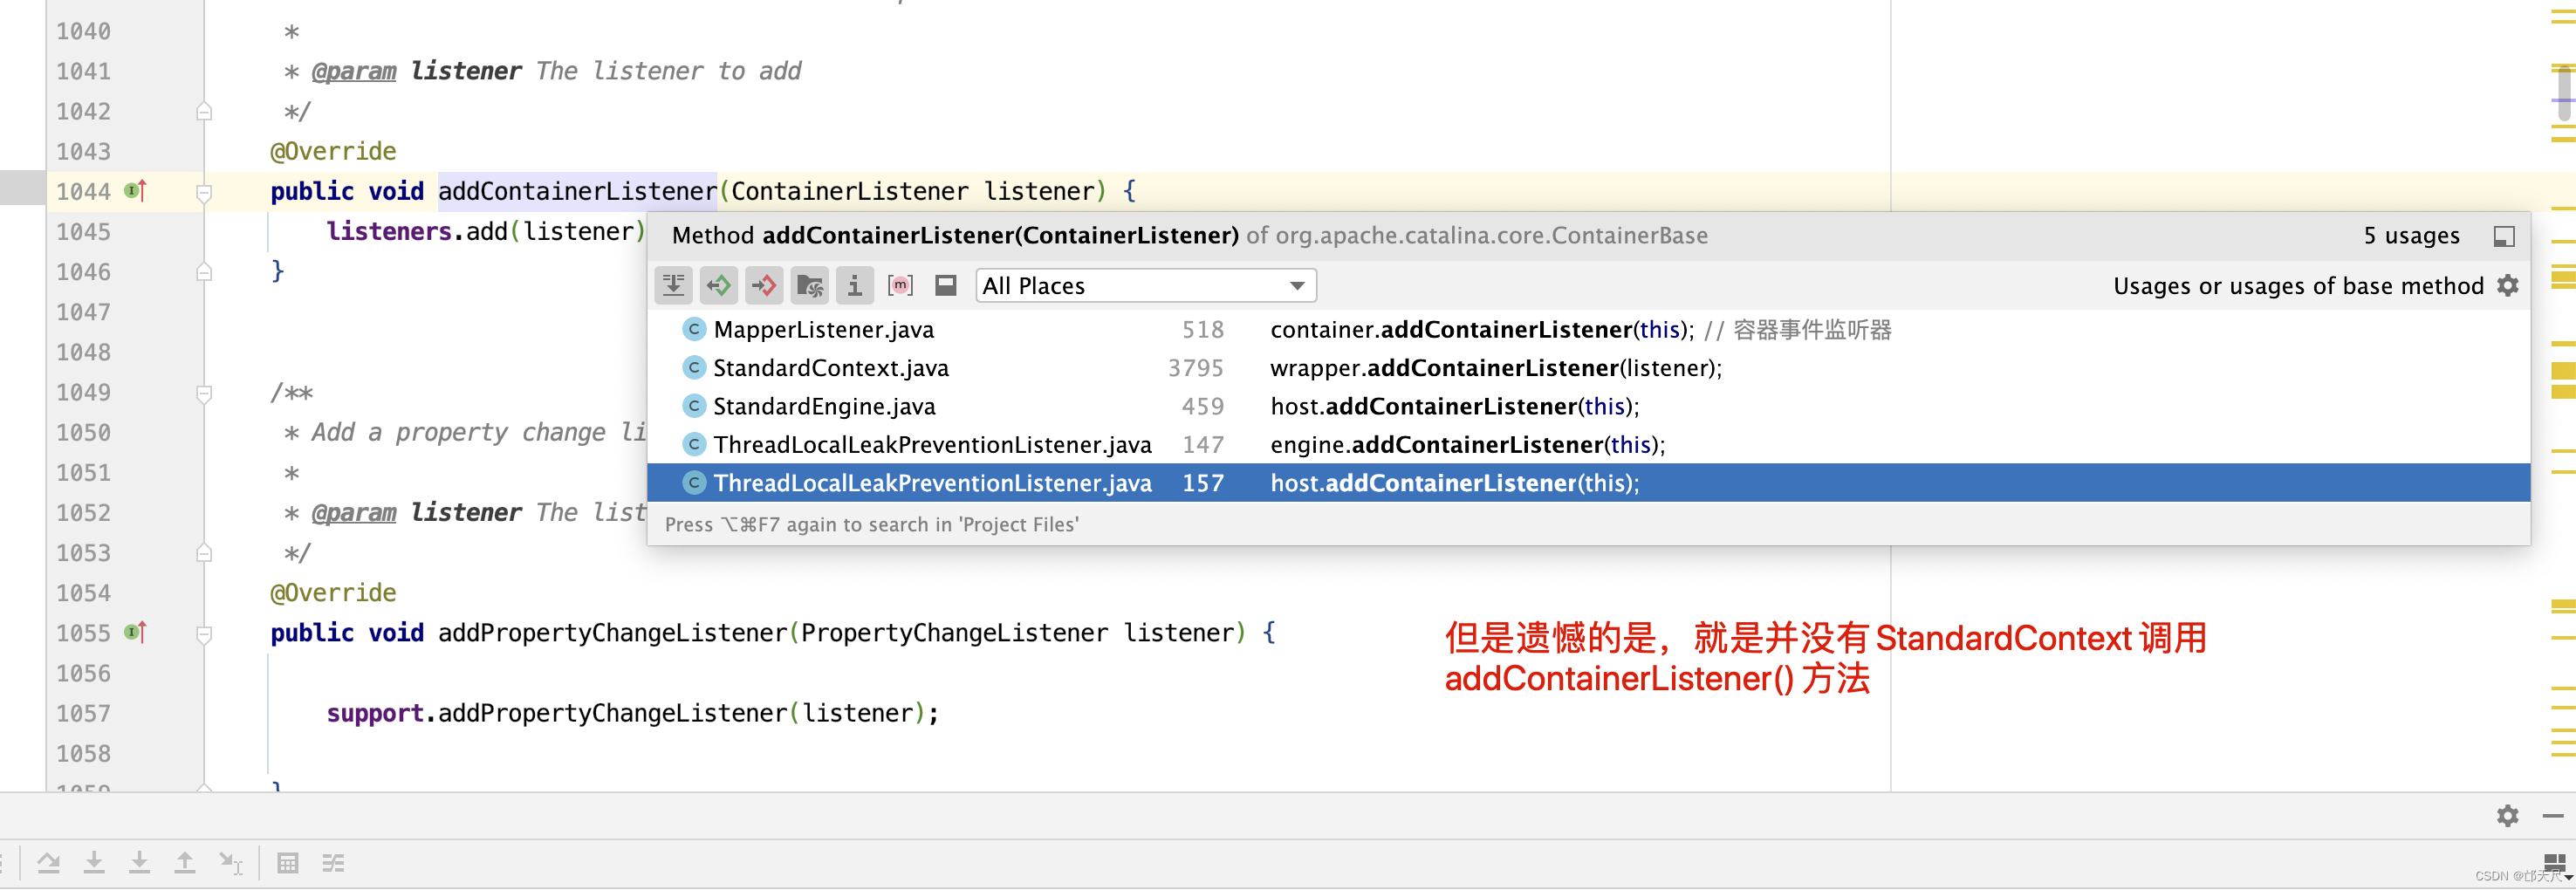
Task: Click the Run to Cursor debugger icon
Action: coord(231,863)
